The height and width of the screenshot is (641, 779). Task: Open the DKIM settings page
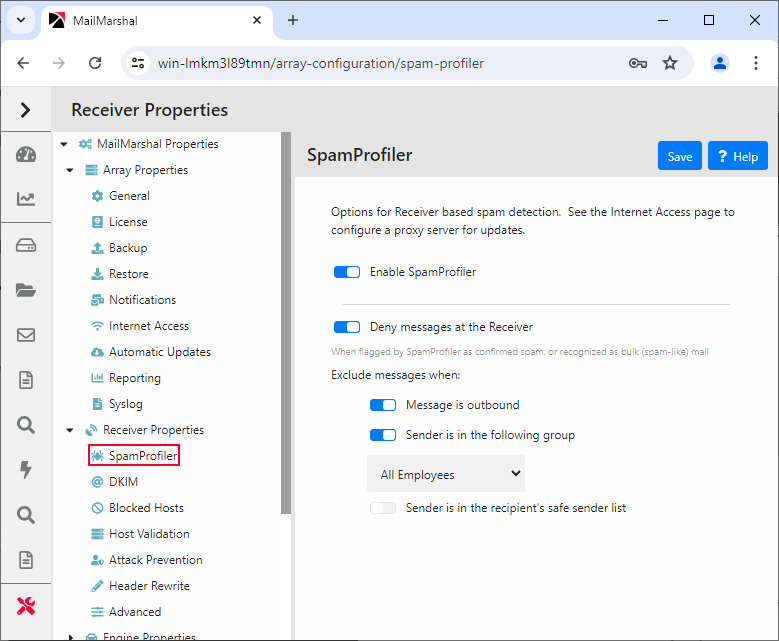coord(123,481)
